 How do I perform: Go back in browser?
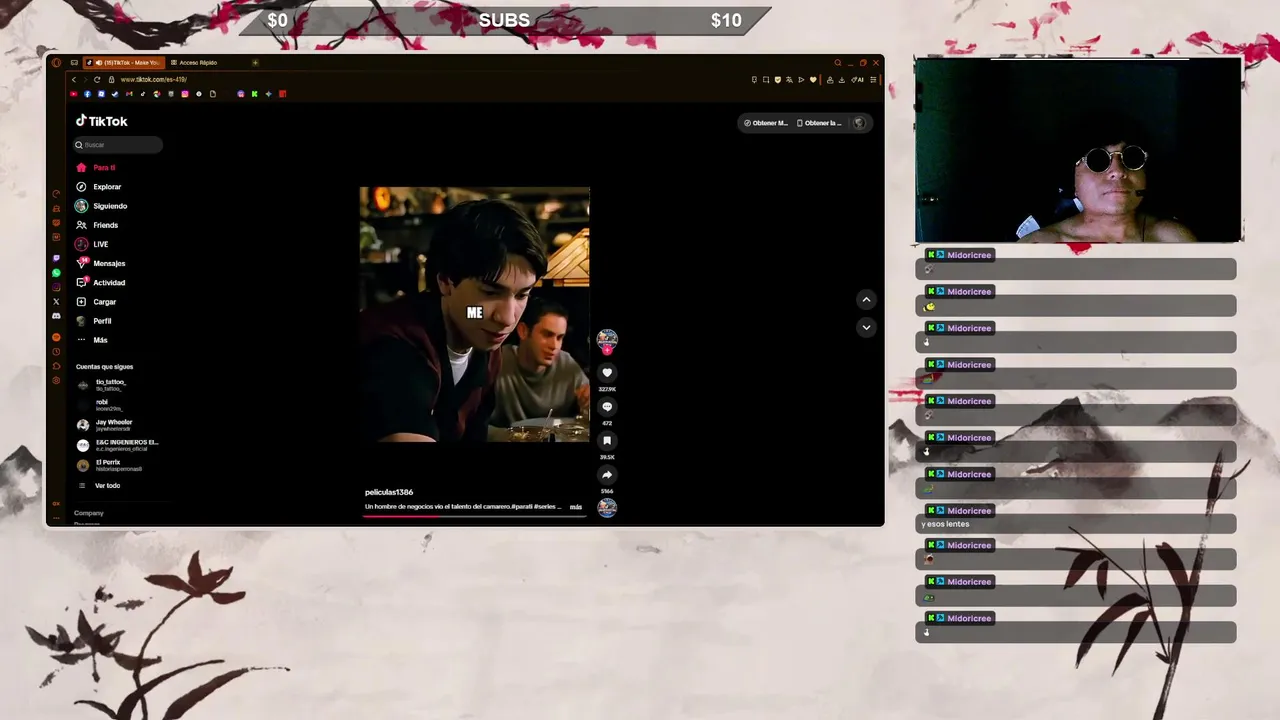point(74,80)
